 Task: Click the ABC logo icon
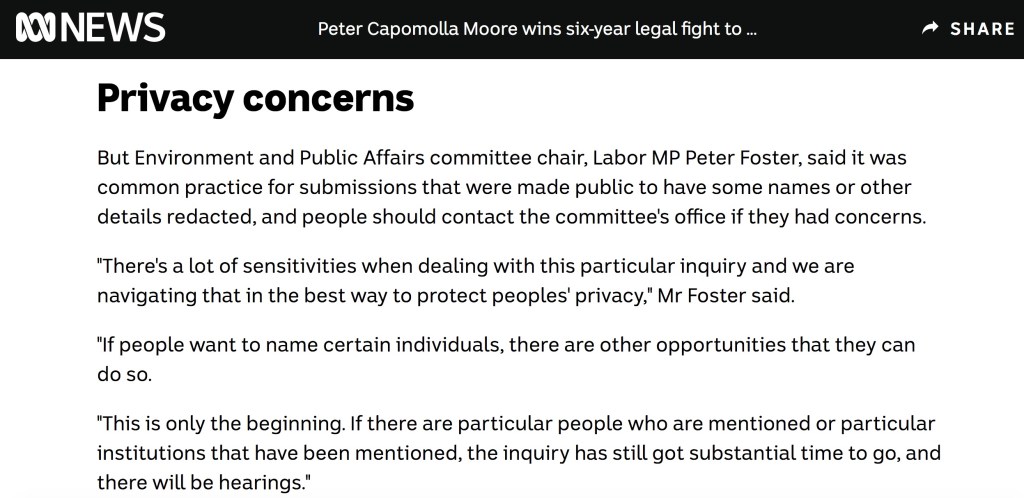tap(37, 28)
